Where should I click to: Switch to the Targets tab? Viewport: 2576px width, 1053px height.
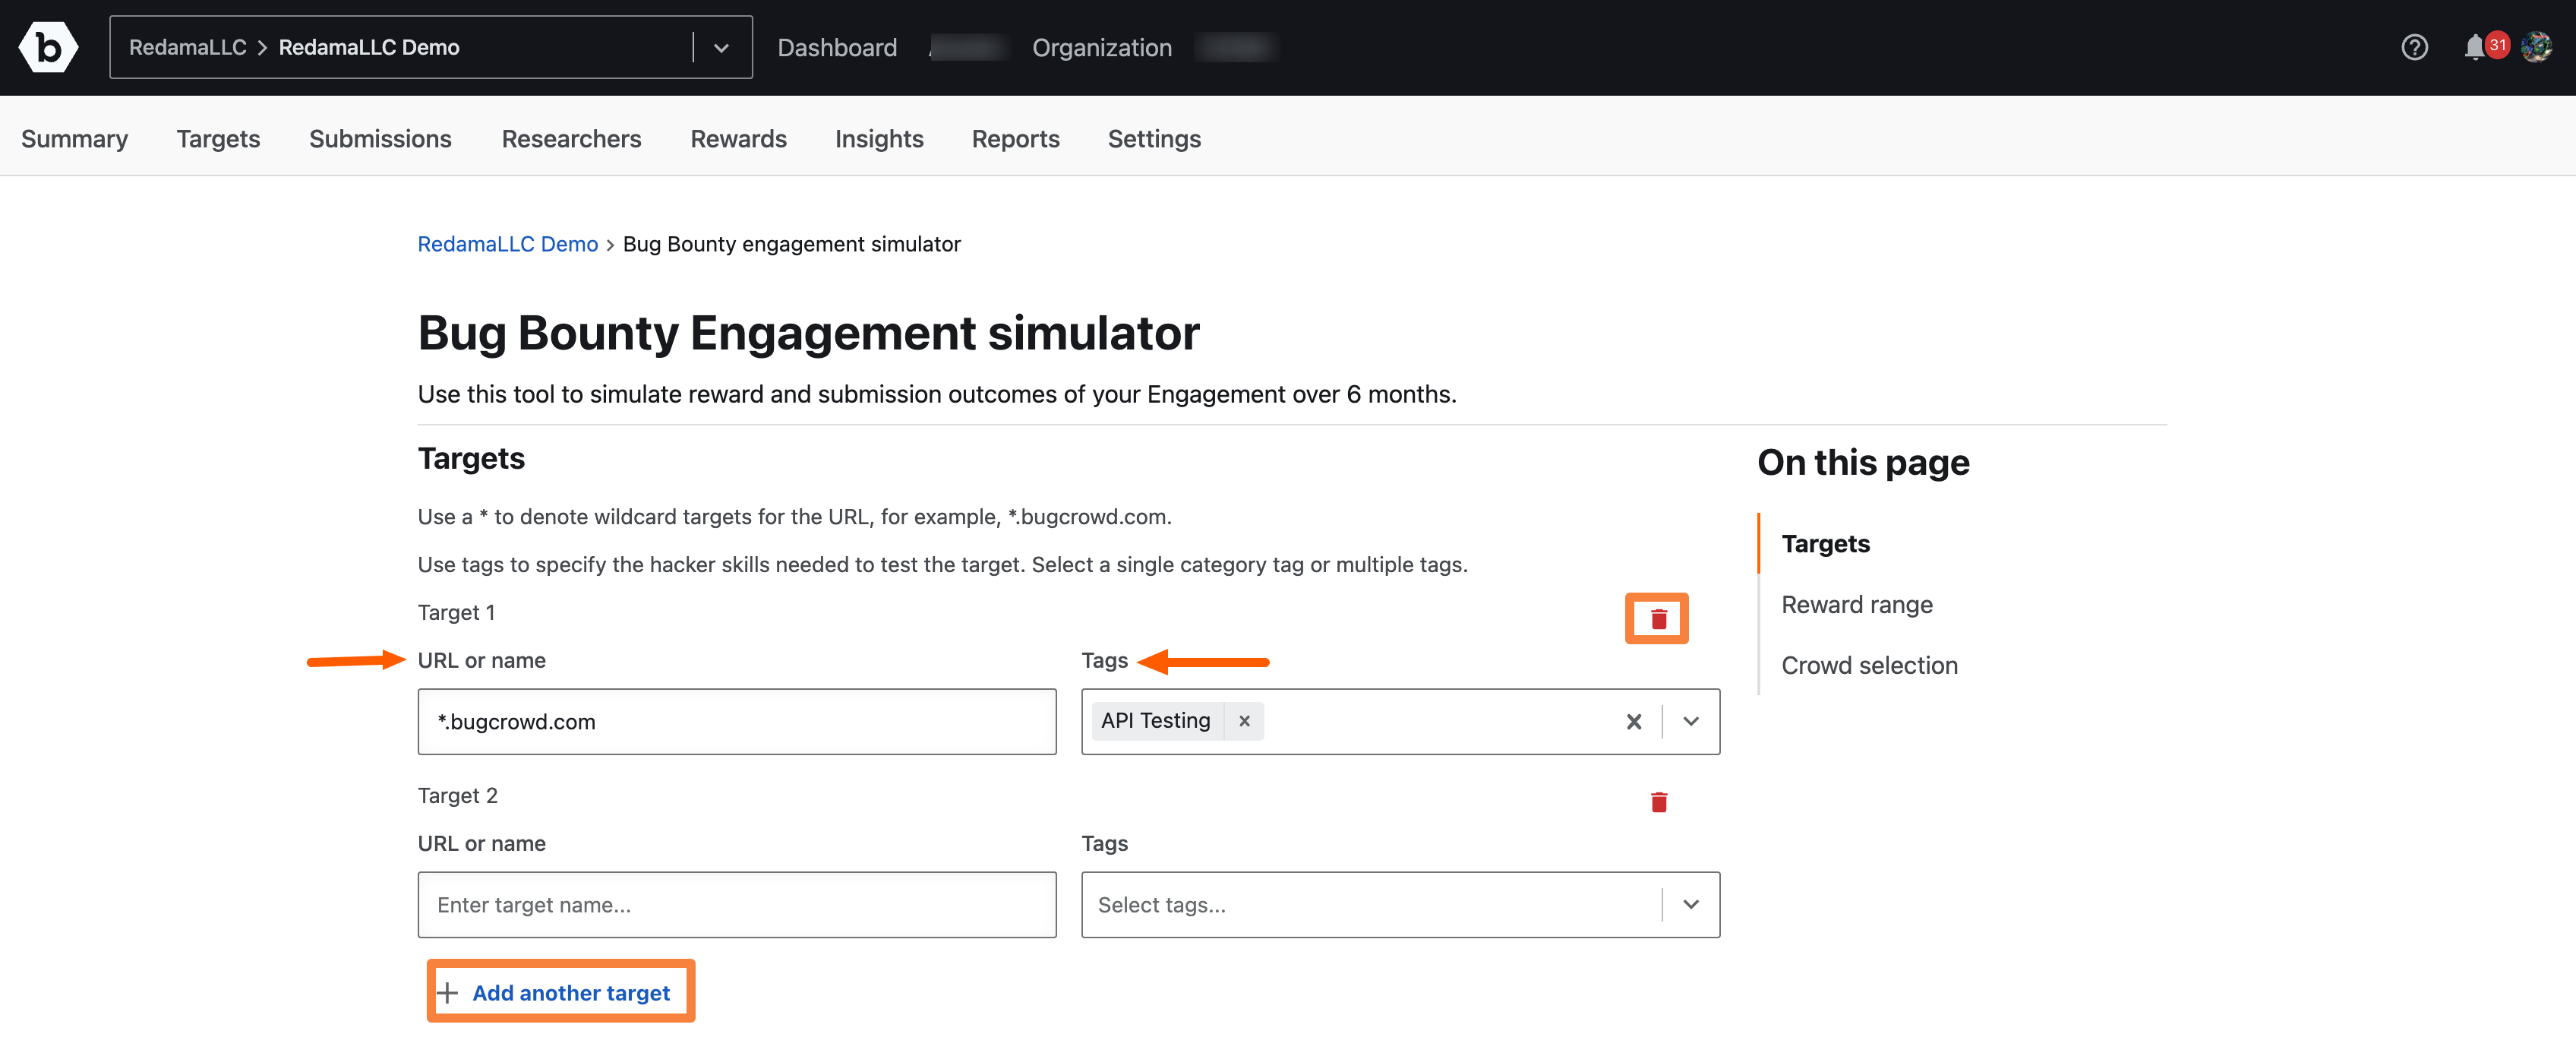click(218, 138)
